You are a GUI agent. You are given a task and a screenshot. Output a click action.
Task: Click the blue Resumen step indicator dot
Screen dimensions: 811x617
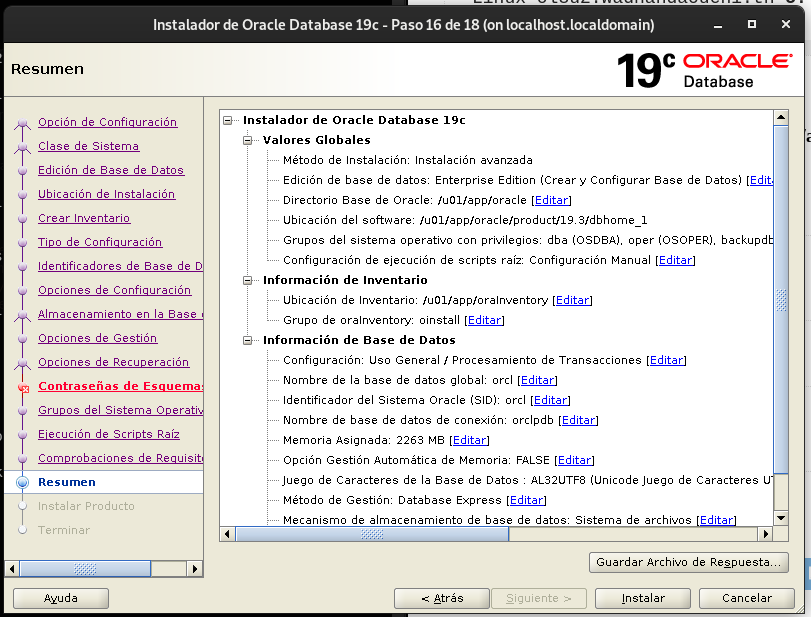click(x=25, y=482)
